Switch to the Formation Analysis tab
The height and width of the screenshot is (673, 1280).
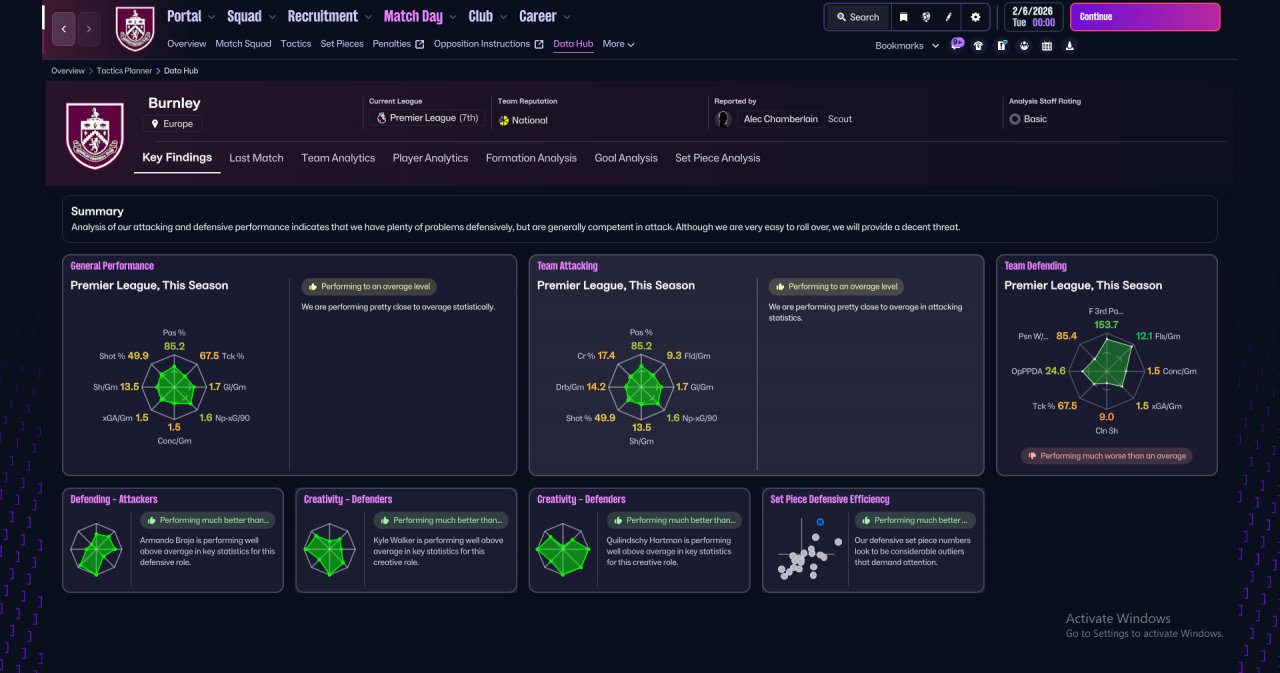pos(531,158)
